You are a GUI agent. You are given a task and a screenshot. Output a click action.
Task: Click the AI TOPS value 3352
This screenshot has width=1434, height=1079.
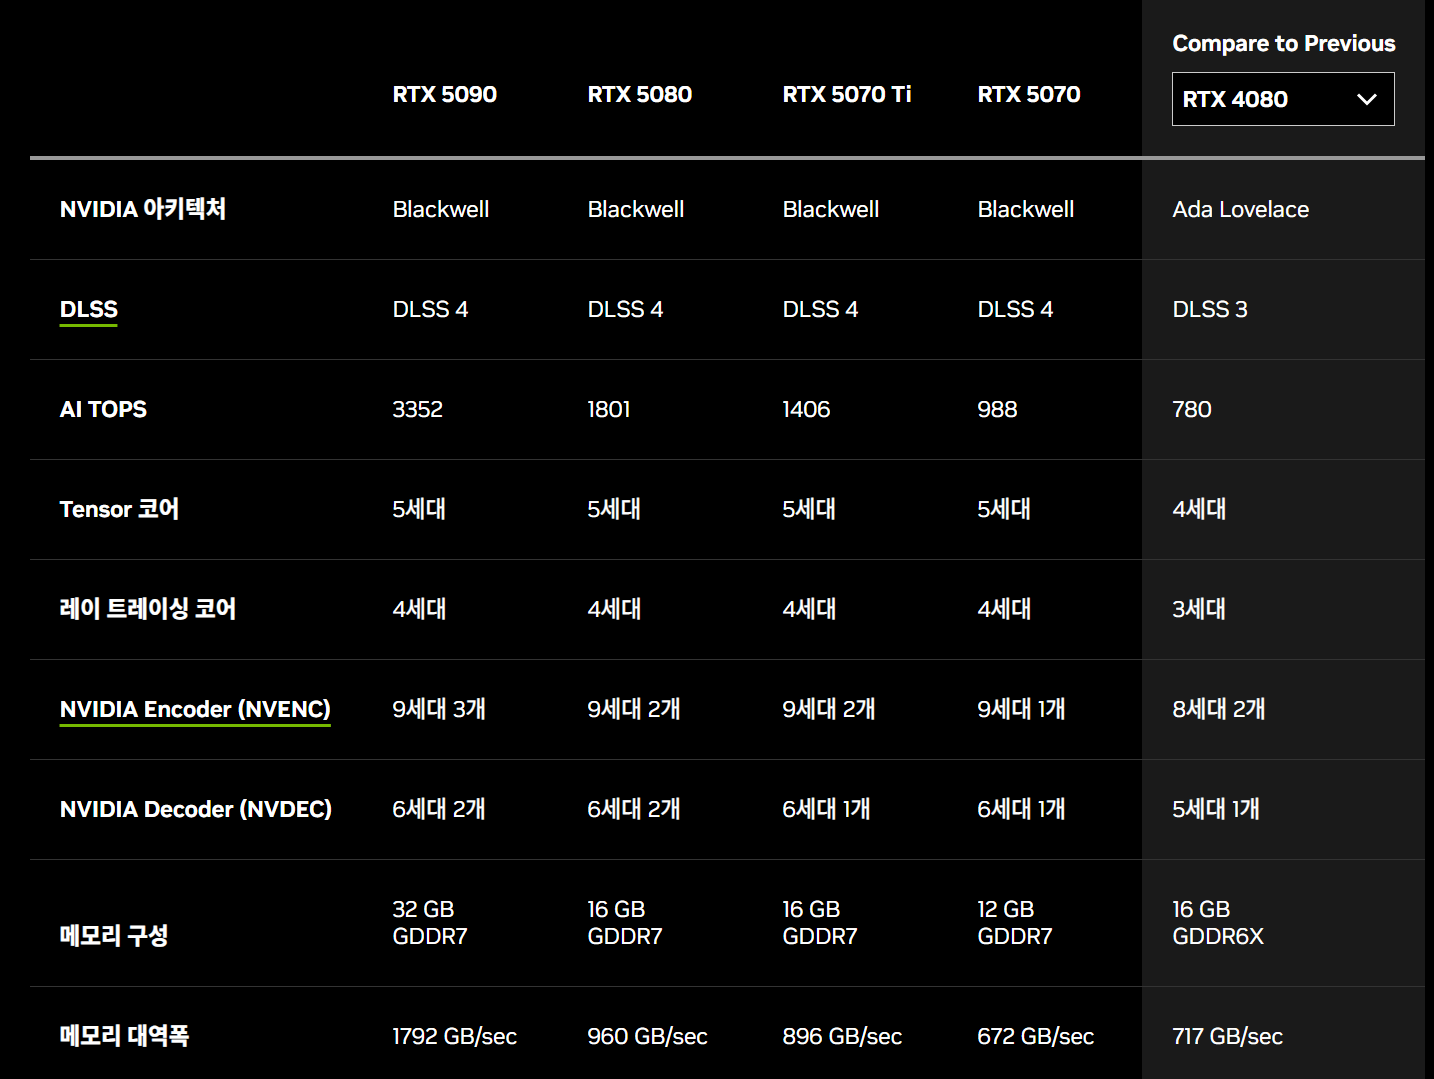(x=418, y=409)
